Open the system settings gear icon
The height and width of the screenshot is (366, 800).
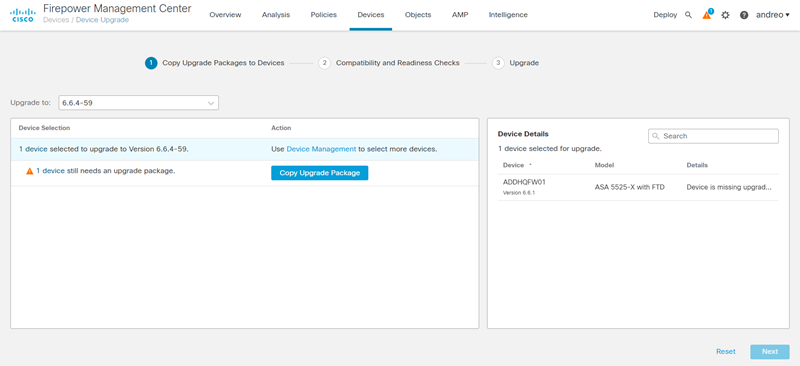pos(725,15)
